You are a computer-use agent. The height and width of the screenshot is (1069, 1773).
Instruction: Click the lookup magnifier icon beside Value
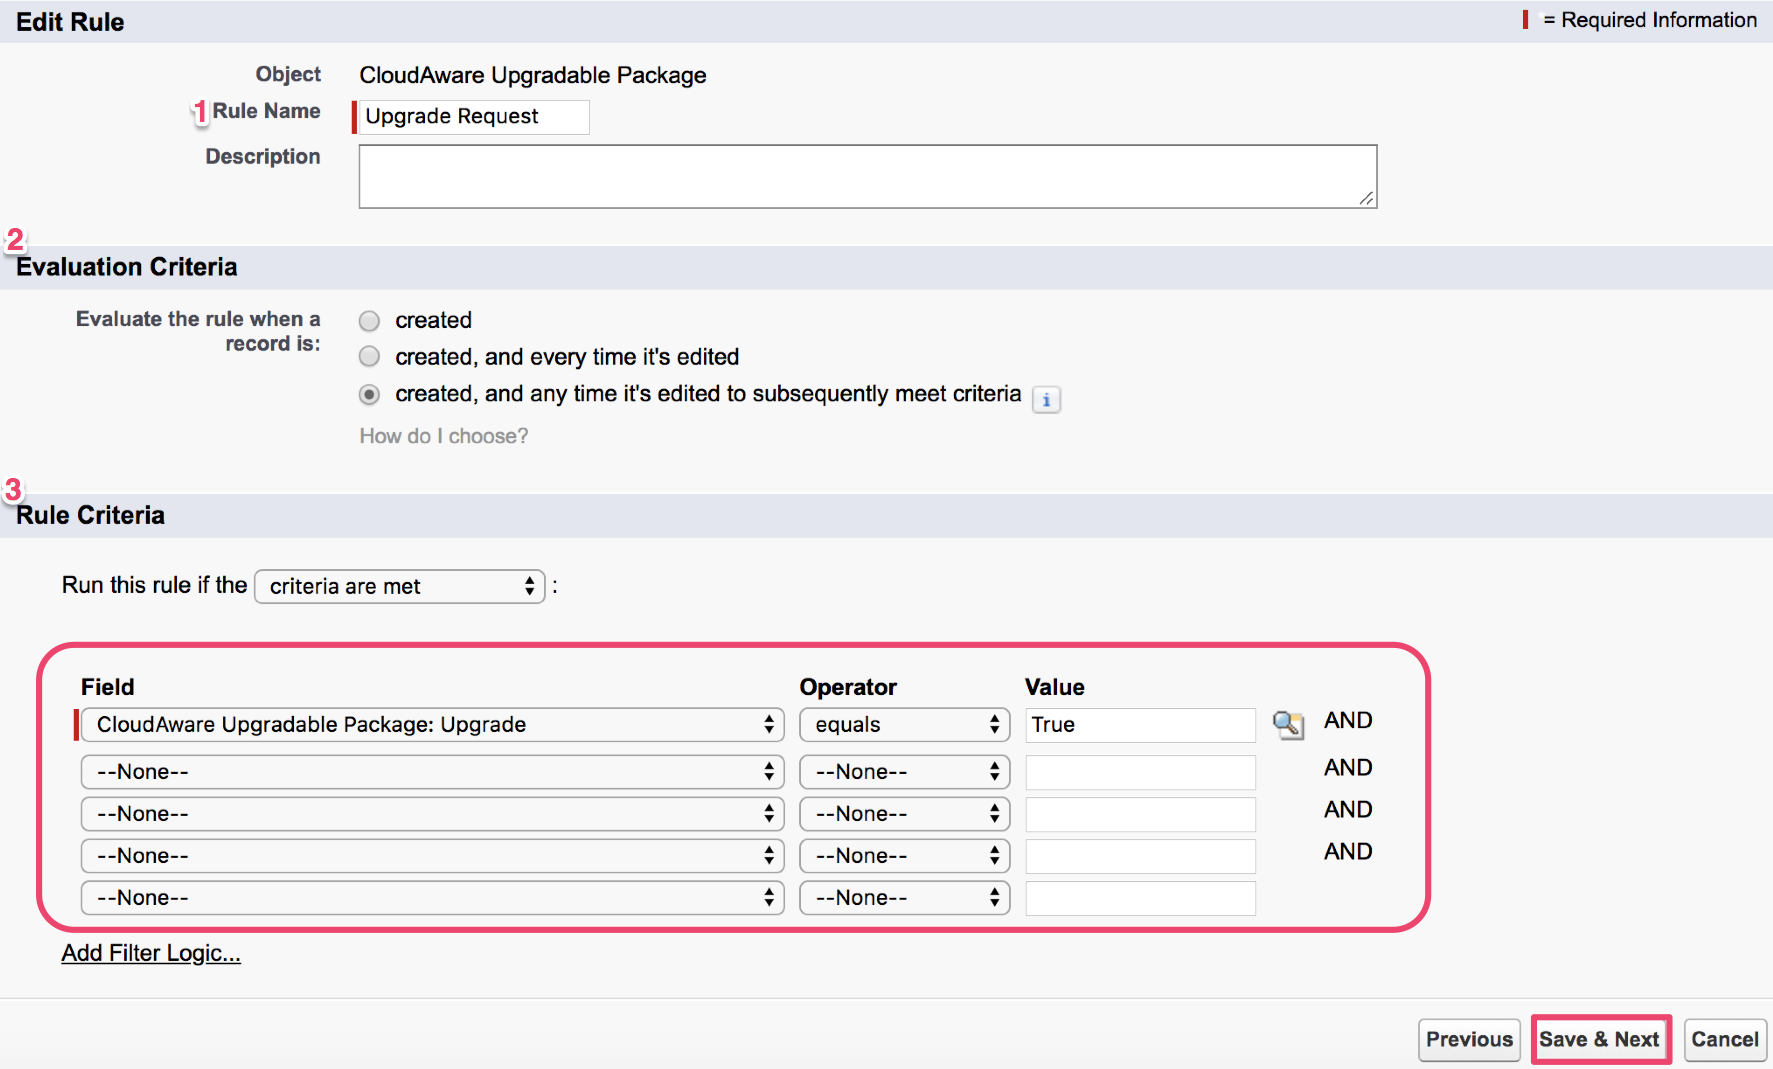tap(1287, 724)
